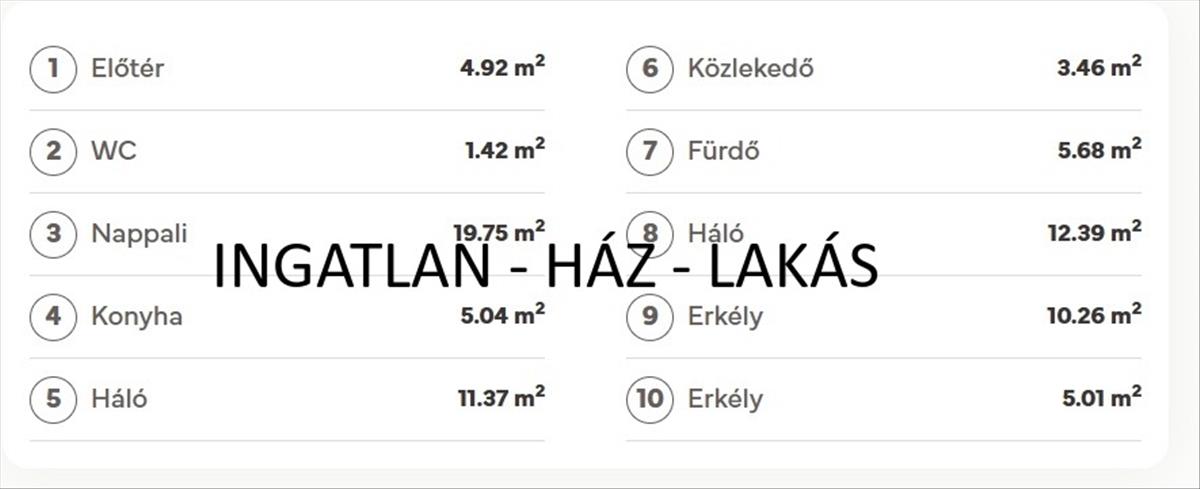Select the number 10 circle icon
Viewport: 1200px width, 489px height.
(650, 399)
